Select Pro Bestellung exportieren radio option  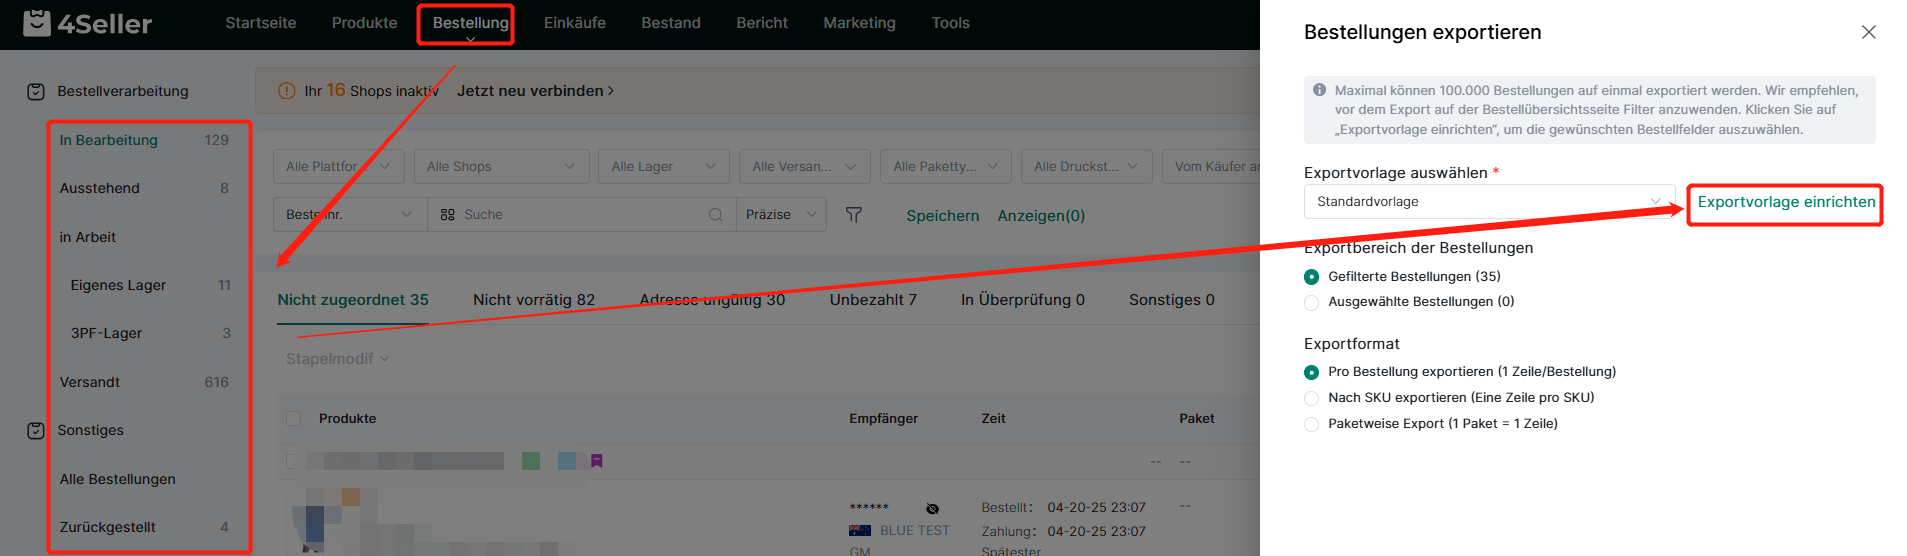click(1312, 372)
